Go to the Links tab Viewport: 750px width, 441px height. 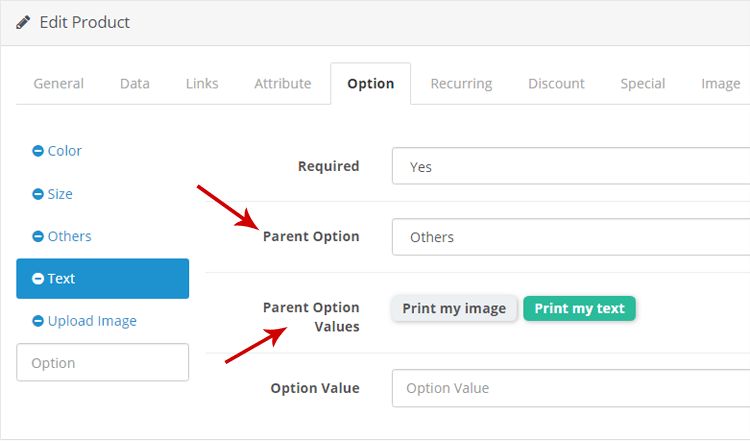(202, 84)
